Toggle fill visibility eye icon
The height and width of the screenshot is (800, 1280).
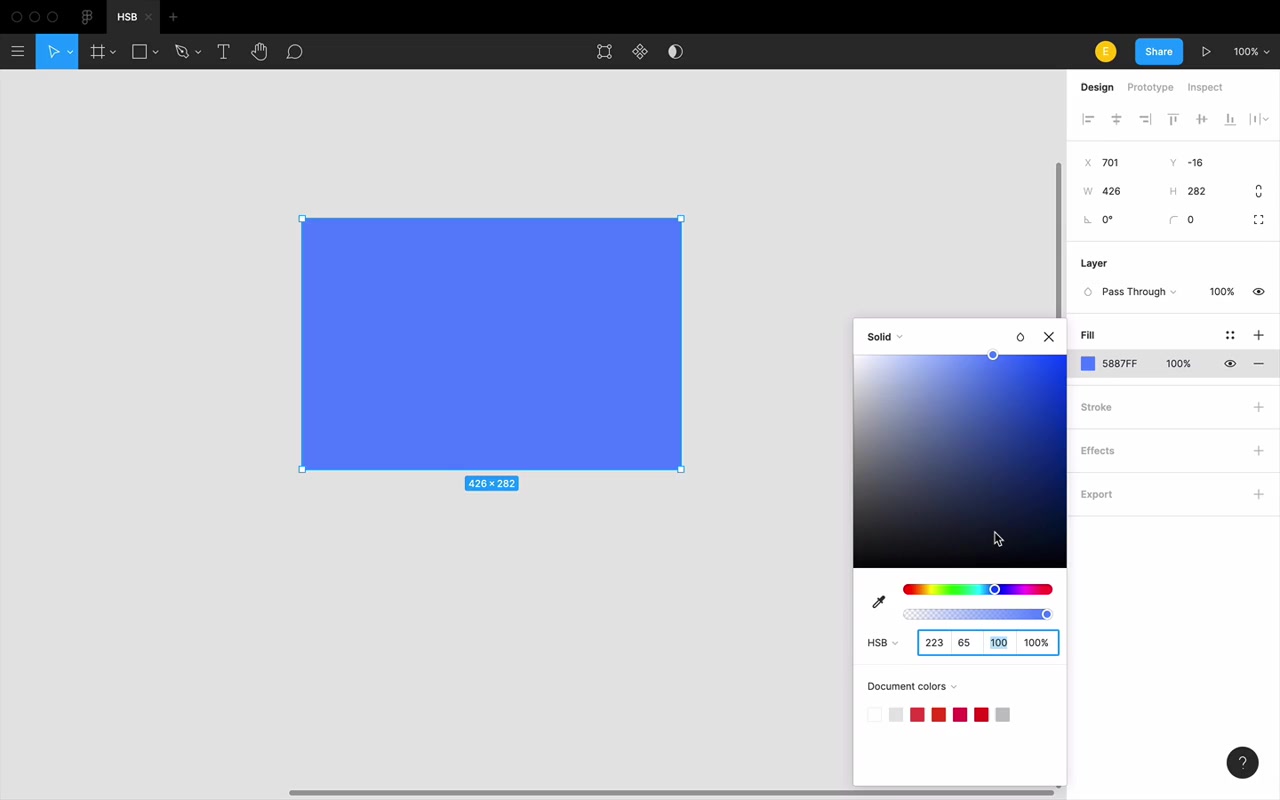[1230, 364]
